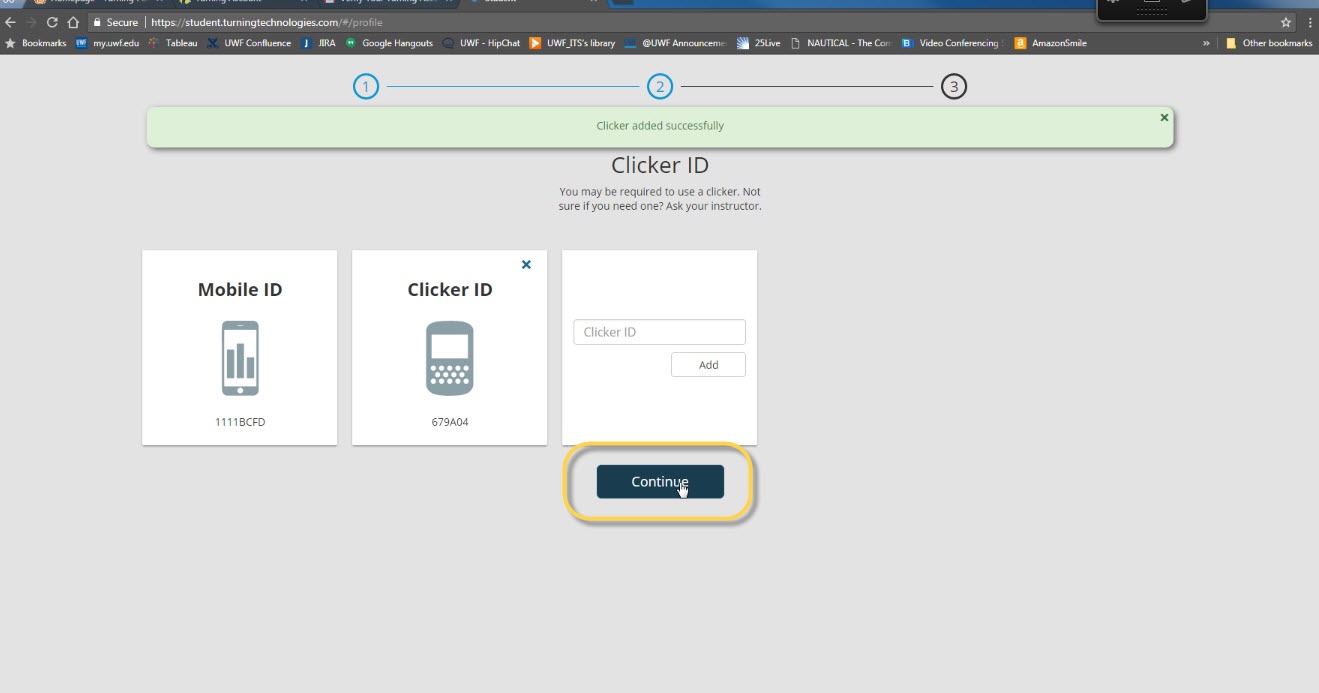Click the Mobile ID phone icon
Screen dimensions: 1319x693
point(240,358)
